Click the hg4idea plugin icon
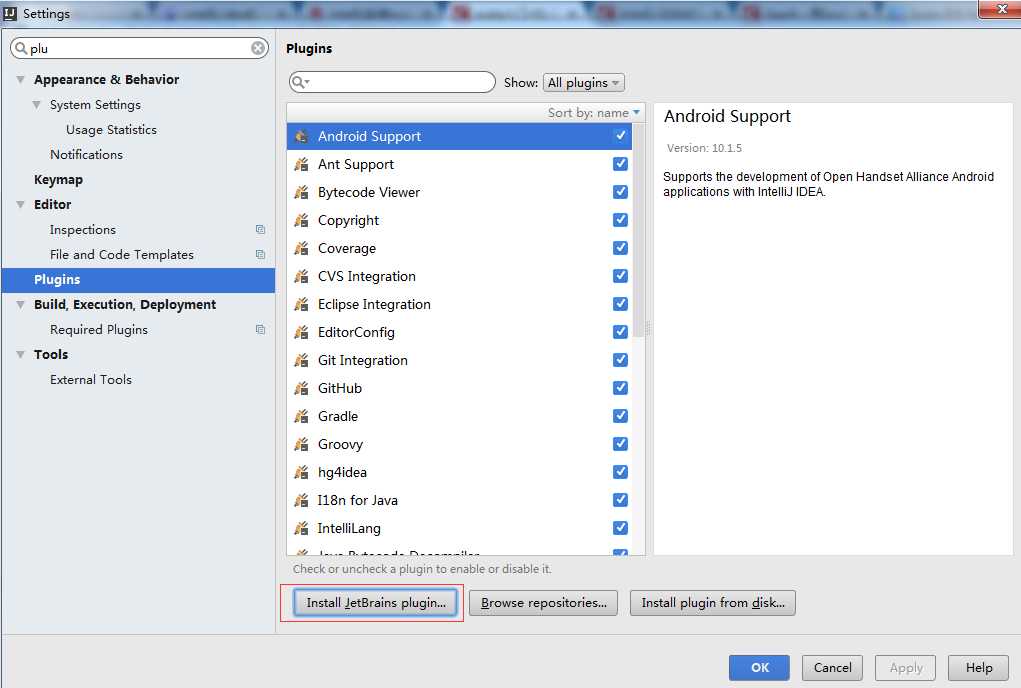The image size is (1021, 688). coord(301,472)
